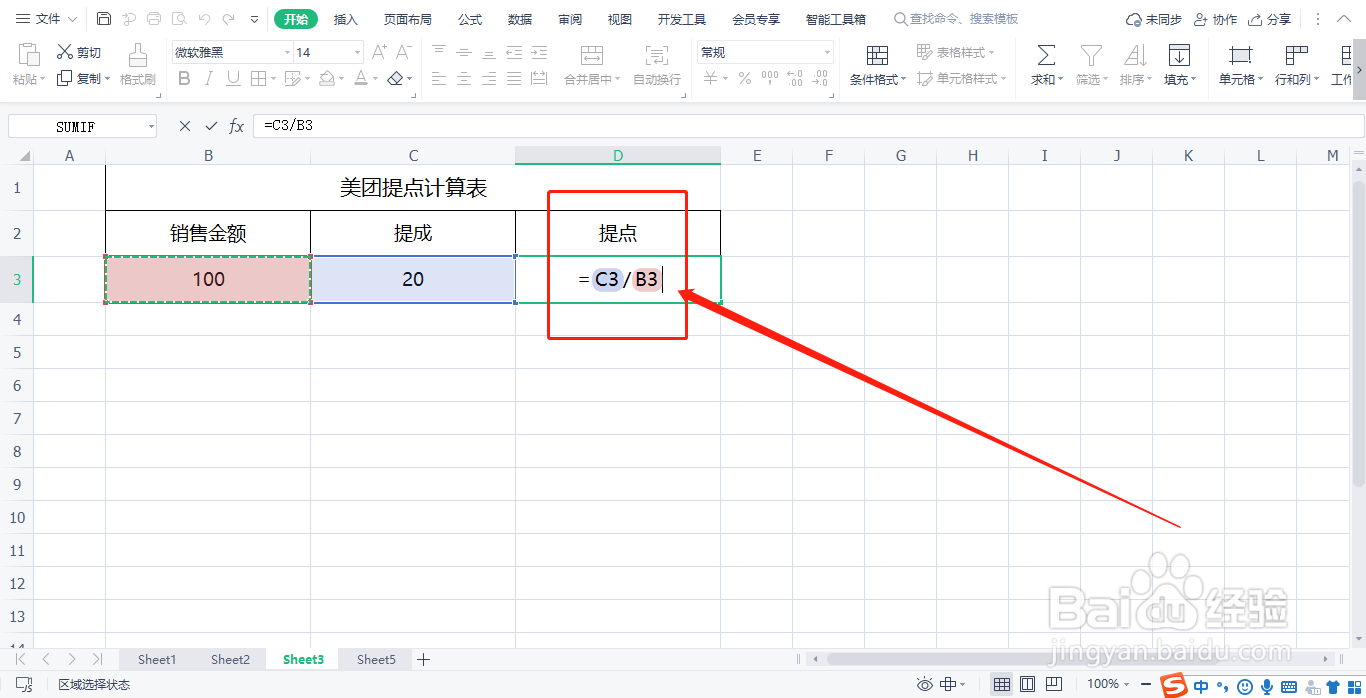Screen dimensions: 1366x698
Task: Open the 文件 File menu
Action: [46, 19]
